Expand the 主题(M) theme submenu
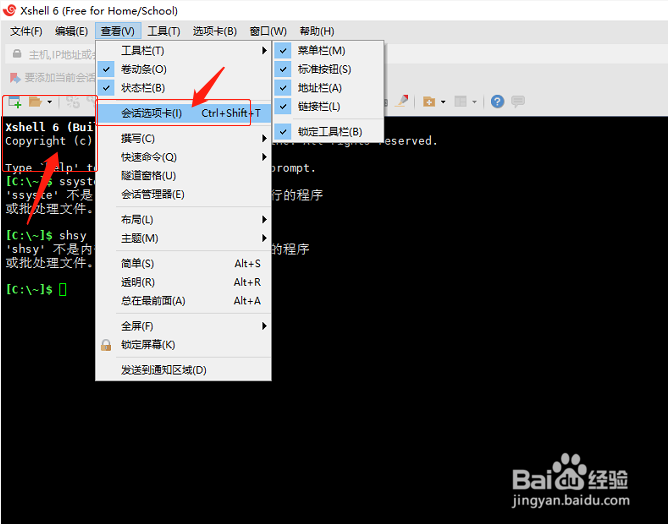Image resolution: width=668 pixels, height=524 pixels. tap(184, 238)
